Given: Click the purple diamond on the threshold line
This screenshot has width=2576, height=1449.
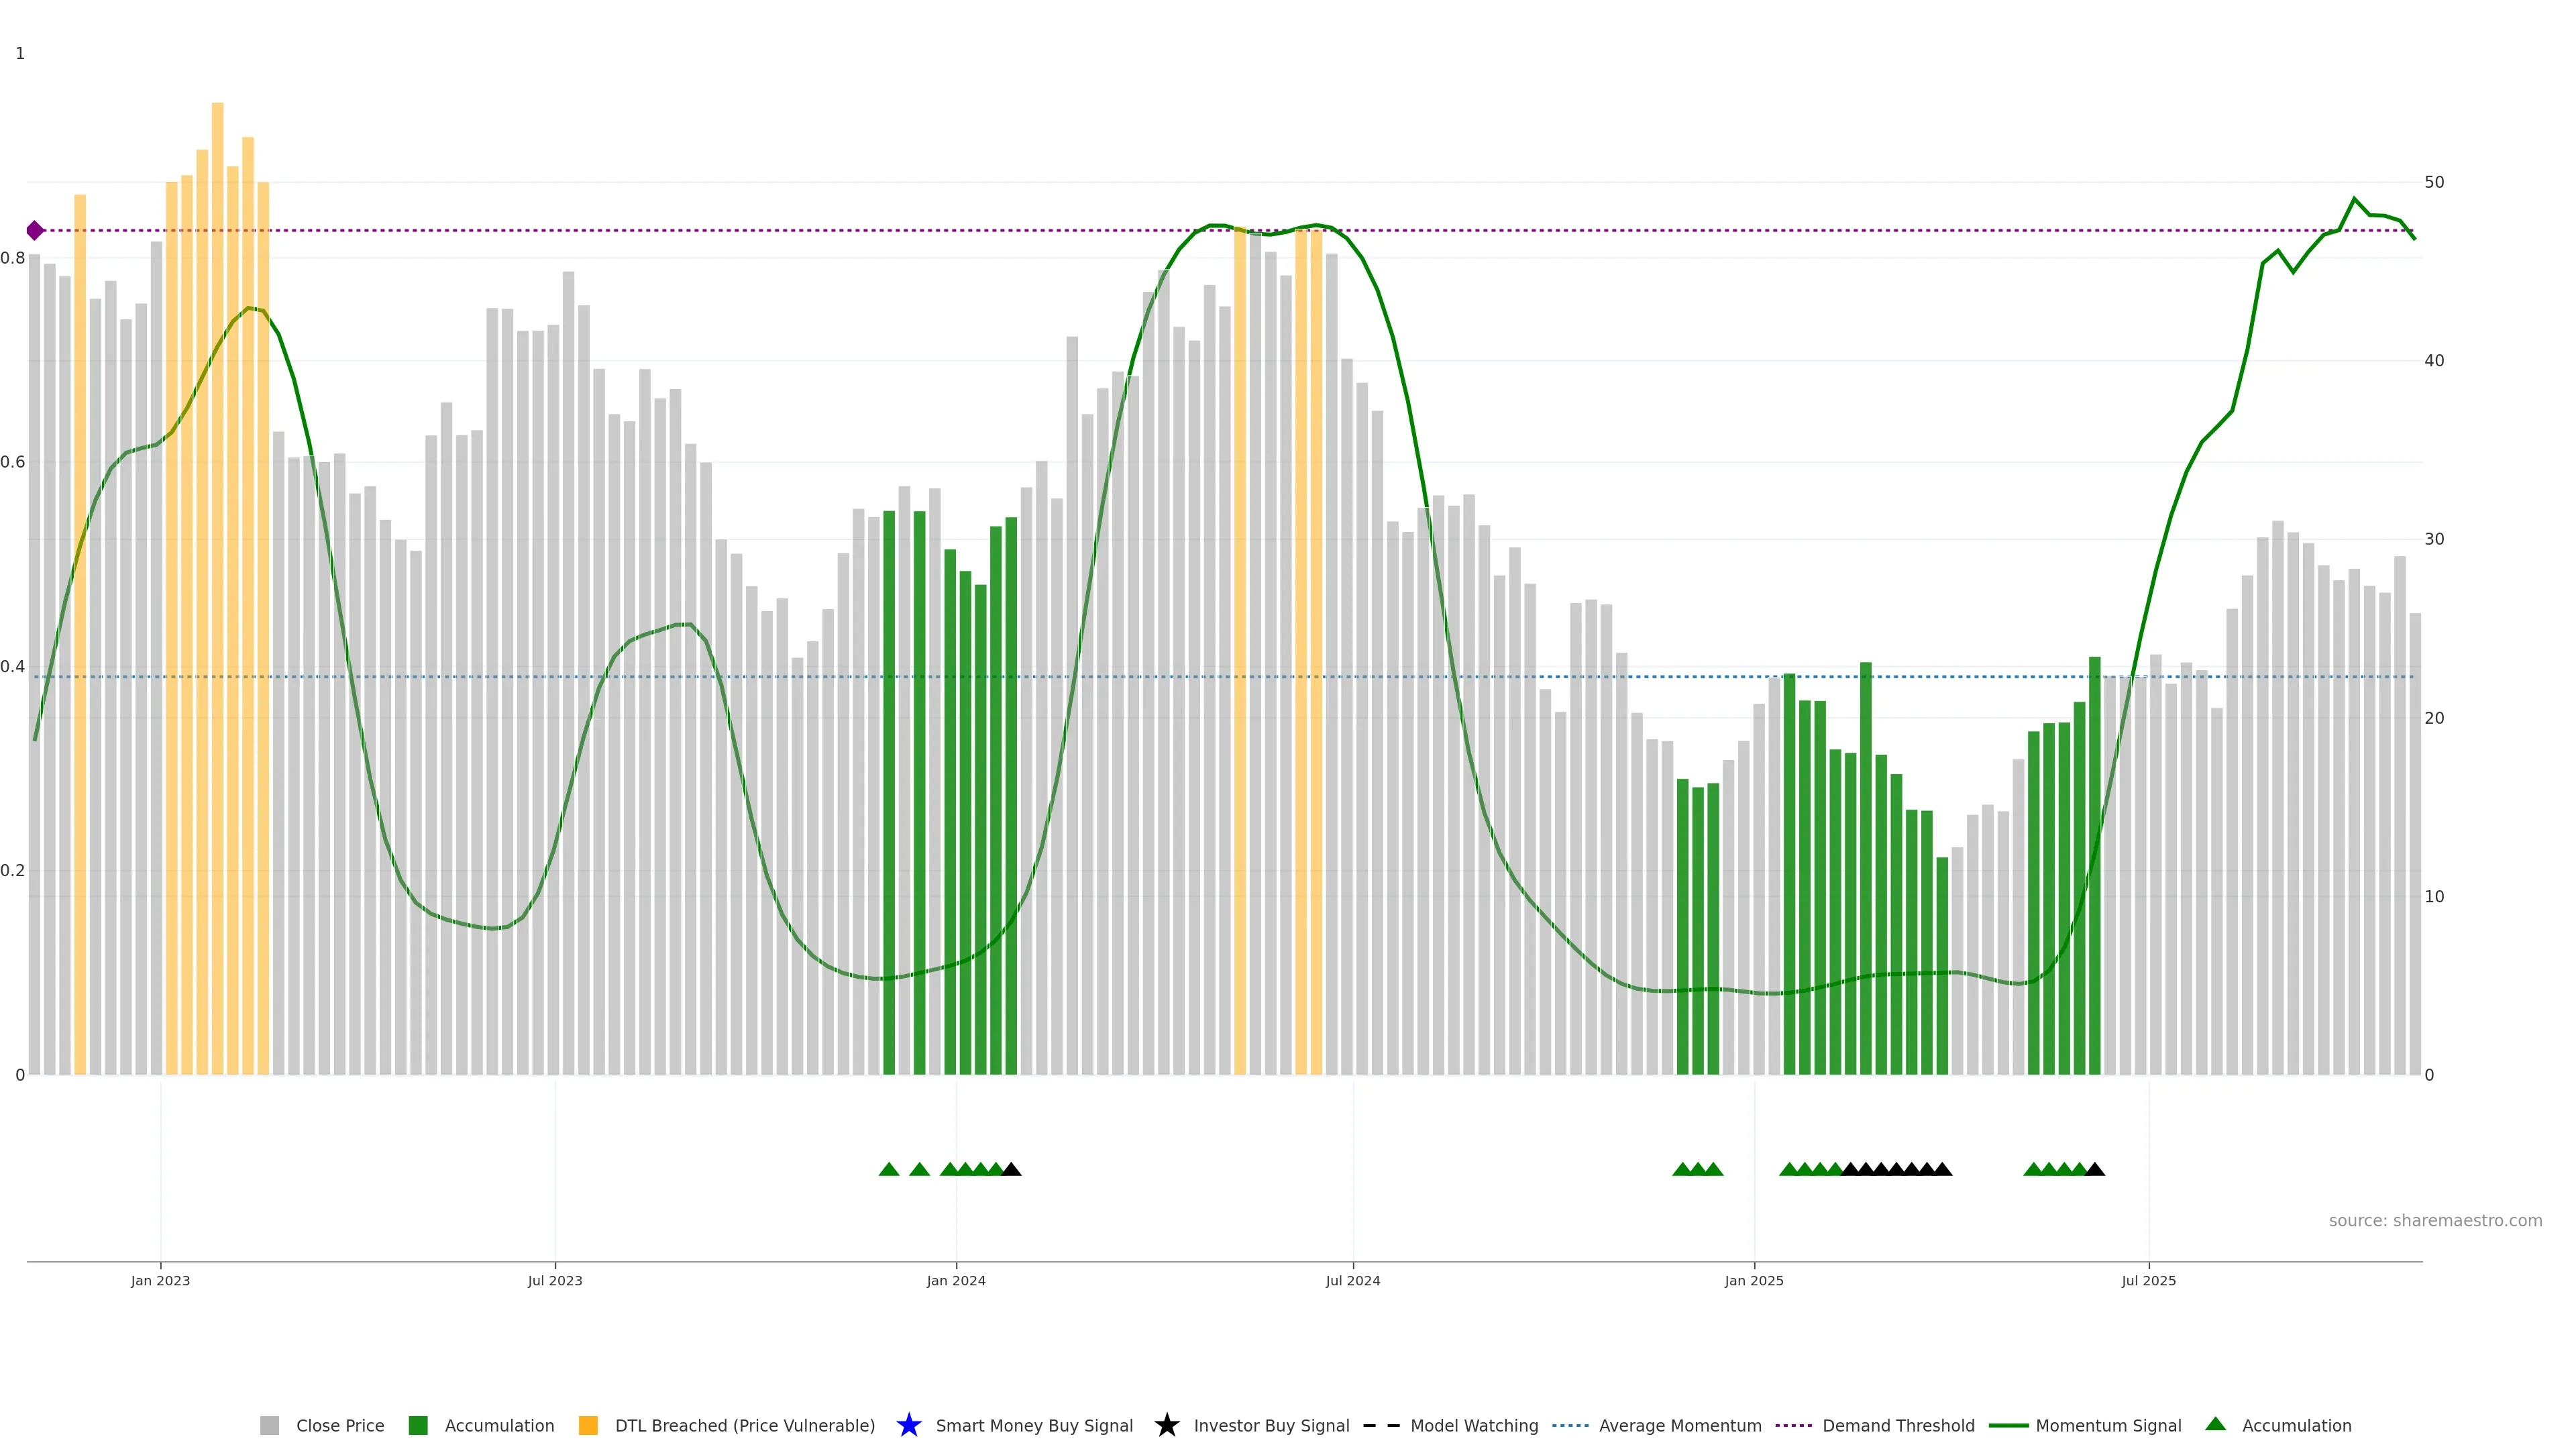Looking at the screenshot, I should [35, 231].
